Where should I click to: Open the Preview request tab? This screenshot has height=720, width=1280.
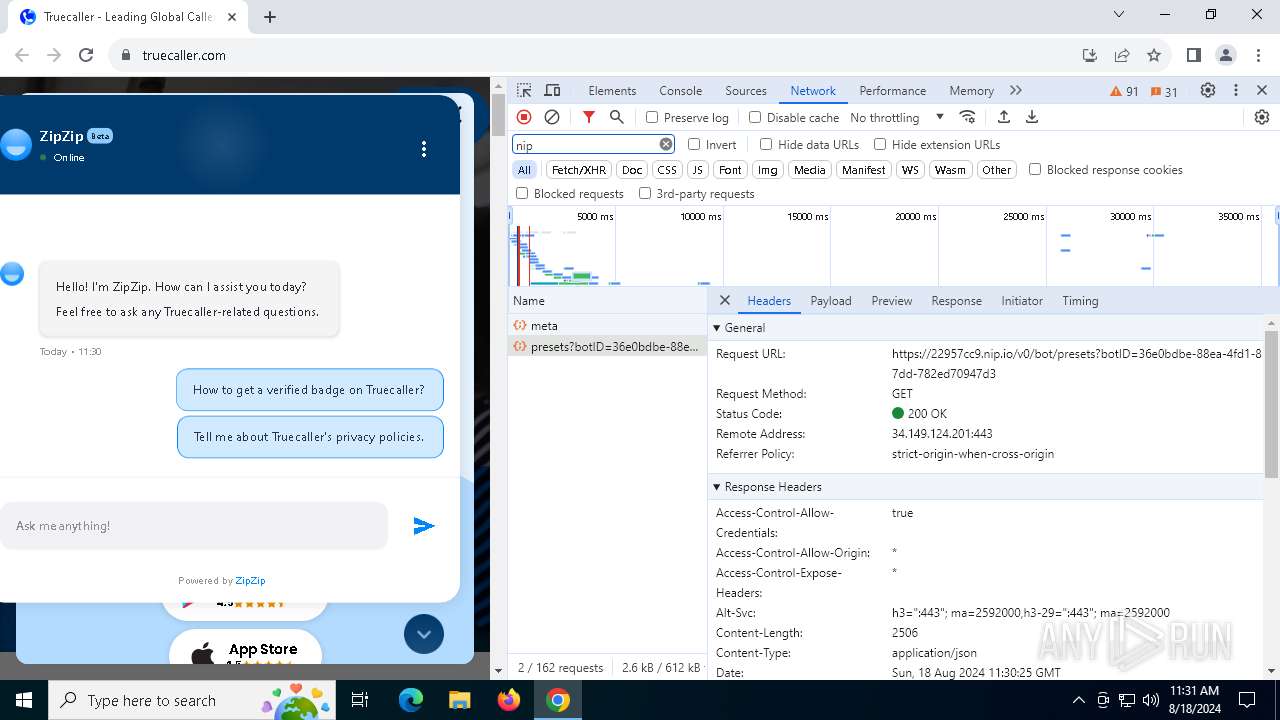point(891,300)
